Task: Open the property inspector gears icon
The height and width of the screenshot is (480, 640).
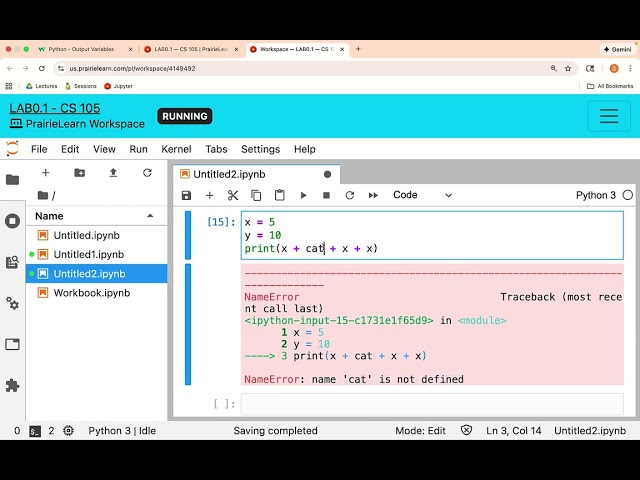Action: pos(12,303)
